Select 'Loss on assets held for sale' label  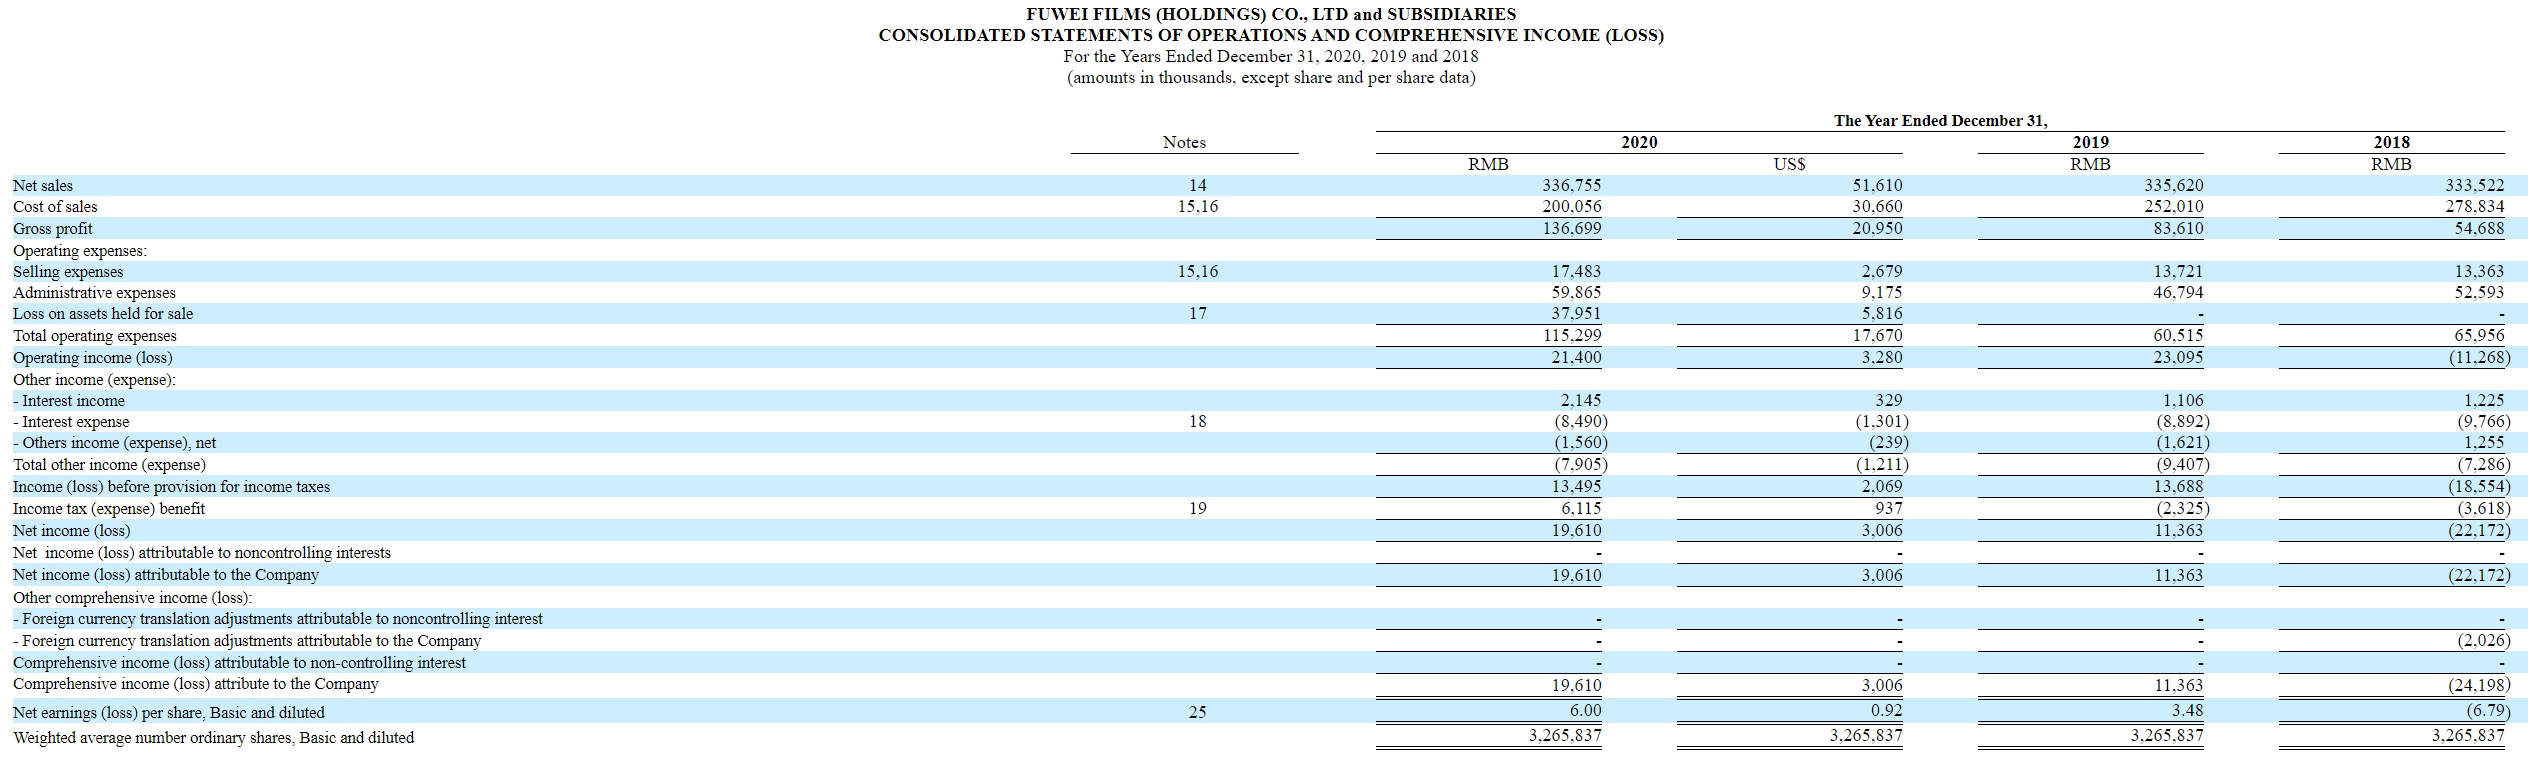103,314
